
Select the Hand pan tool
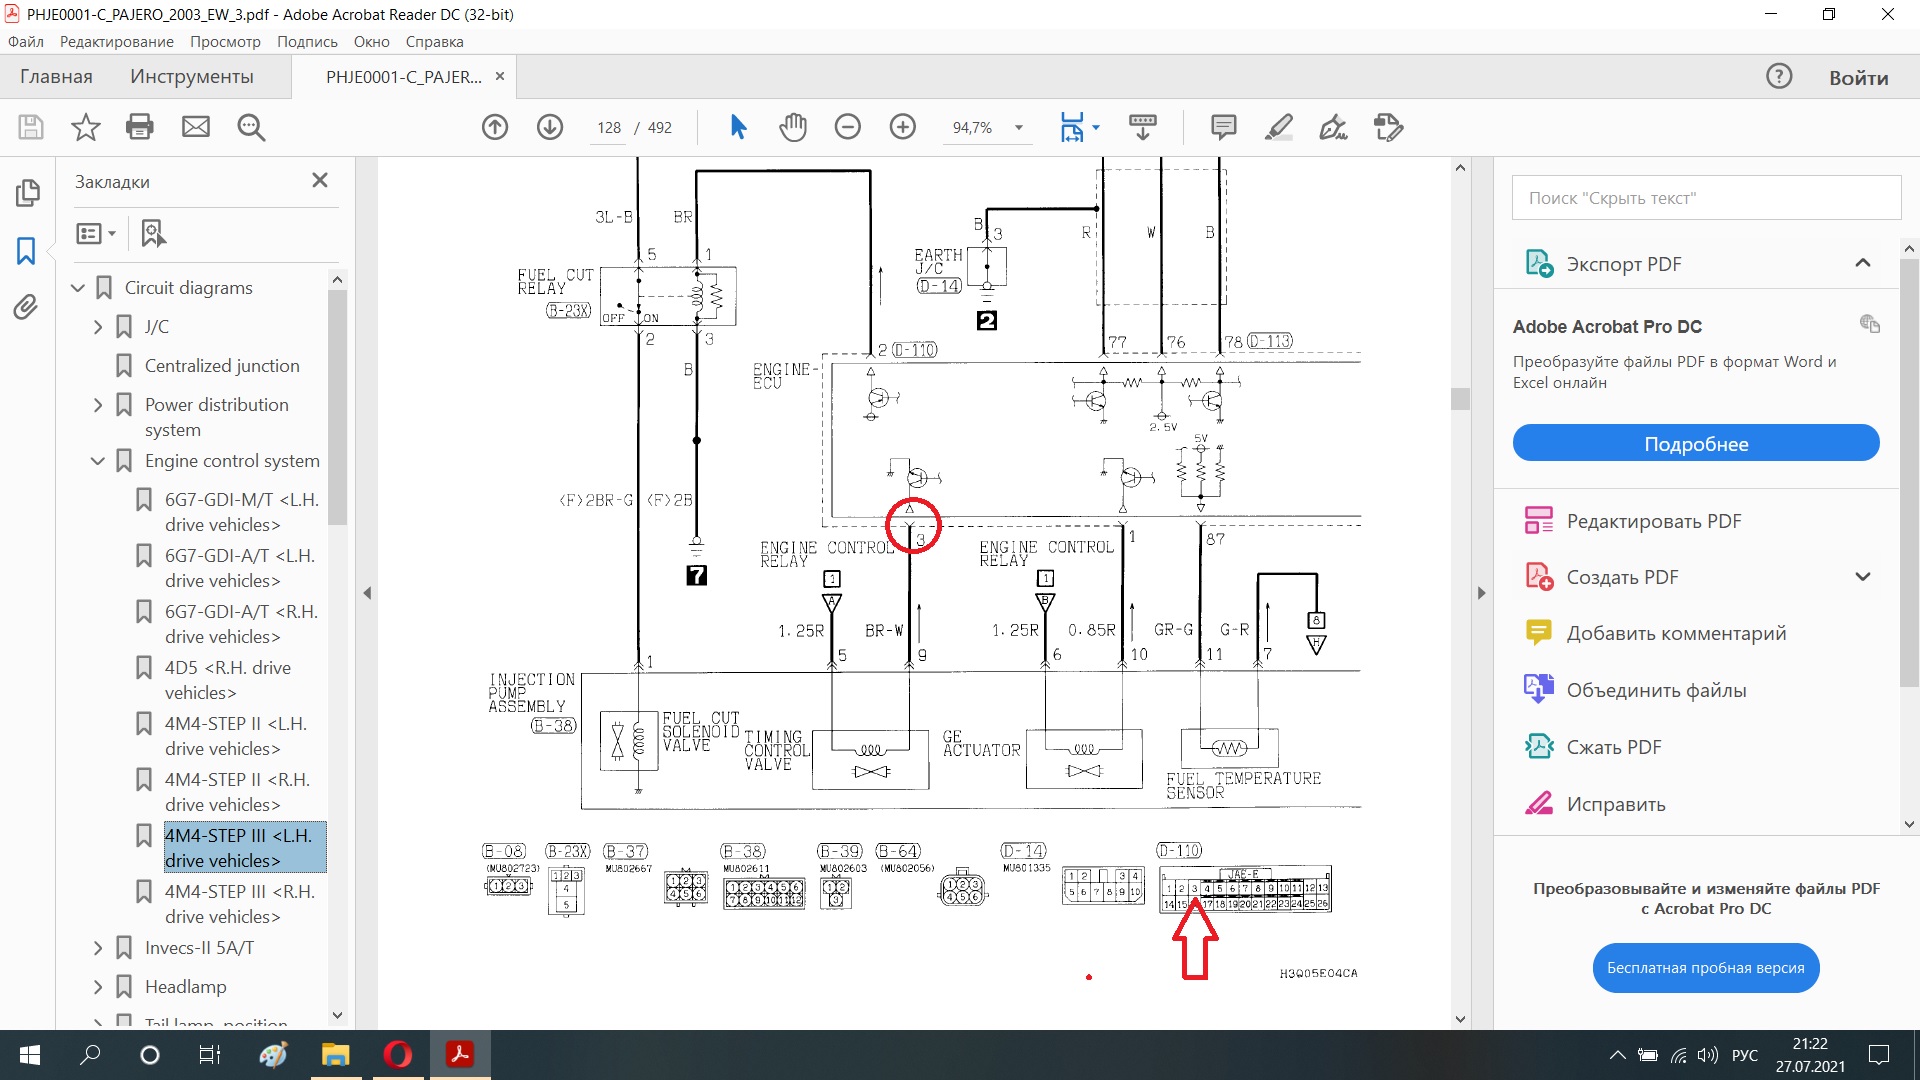(x=793, y=127)
